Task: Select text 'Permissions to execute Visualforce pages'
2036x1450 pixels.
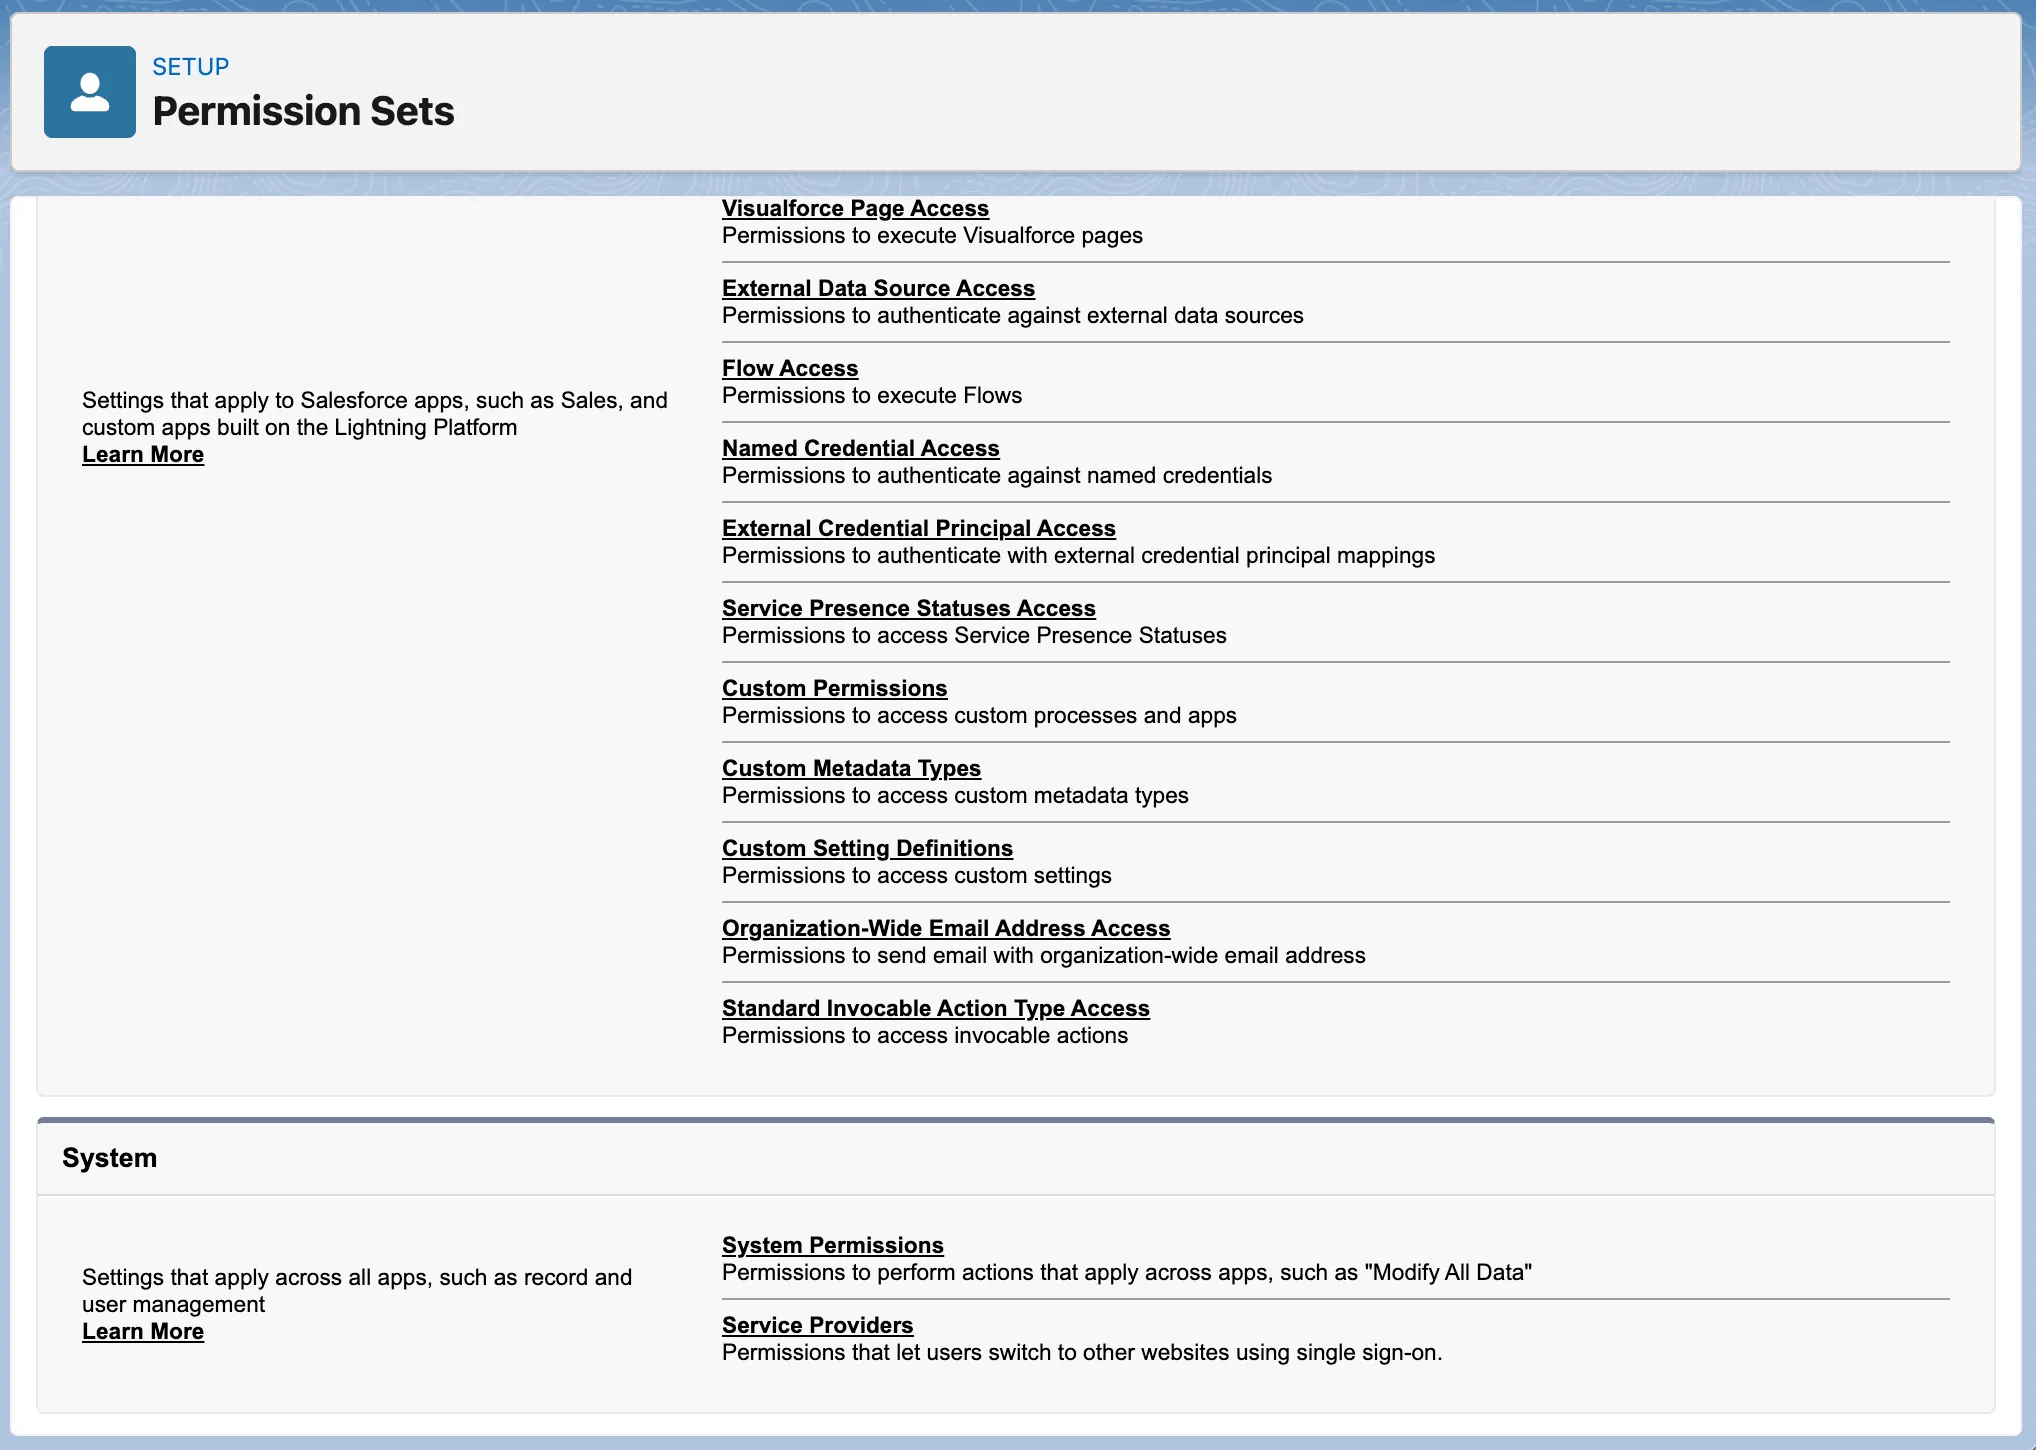Action: tap(932, 235)
